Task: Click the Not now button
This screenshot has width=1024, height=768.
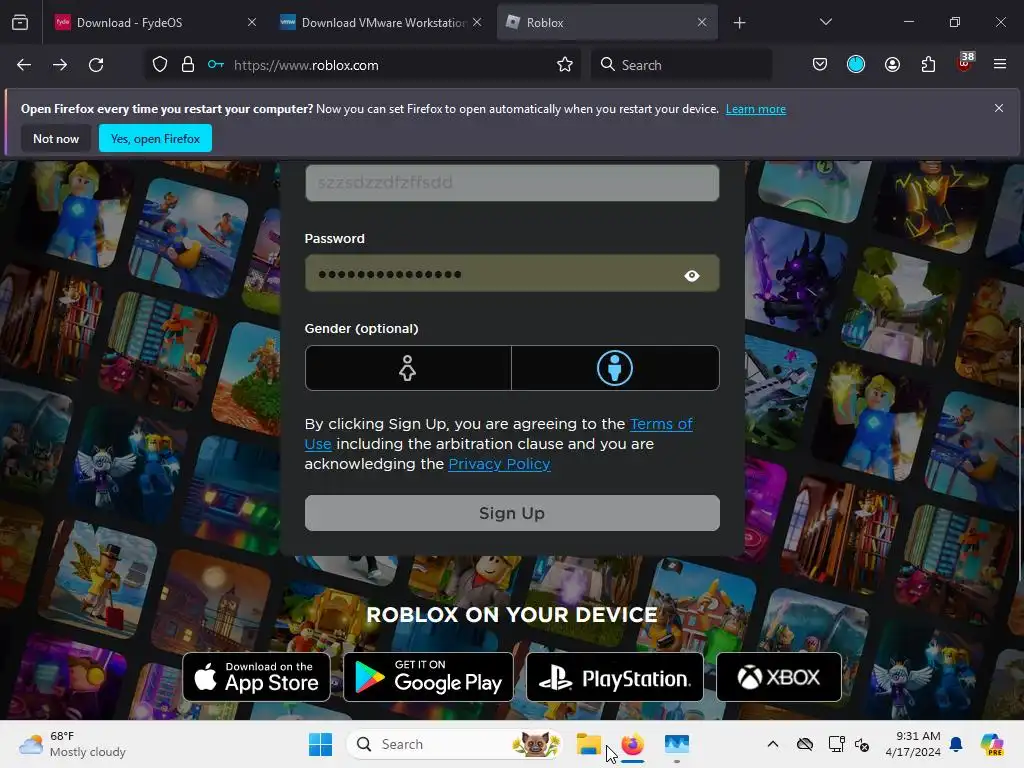Action: [x=56, y=138]
